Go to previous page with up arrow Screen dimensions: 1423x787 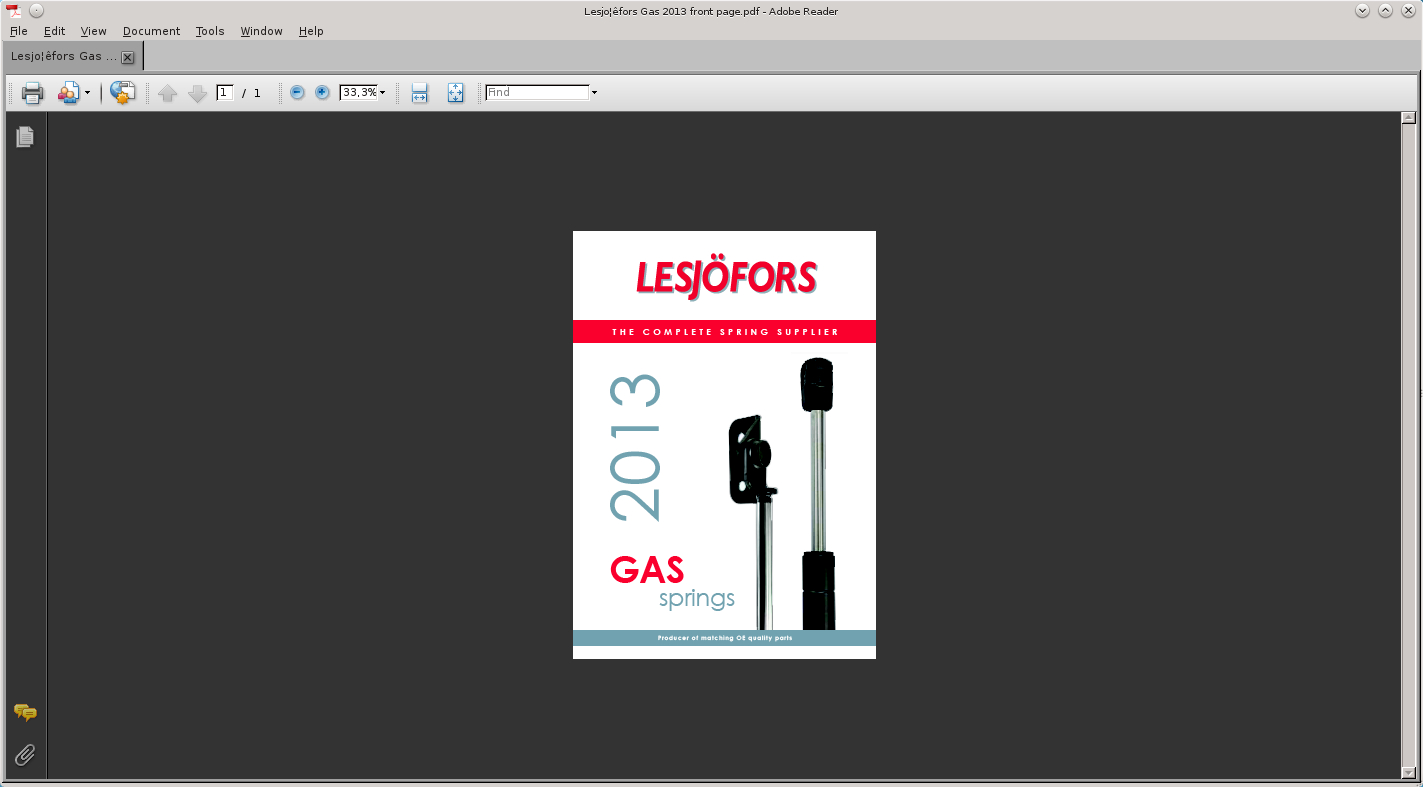coord(168,93)
